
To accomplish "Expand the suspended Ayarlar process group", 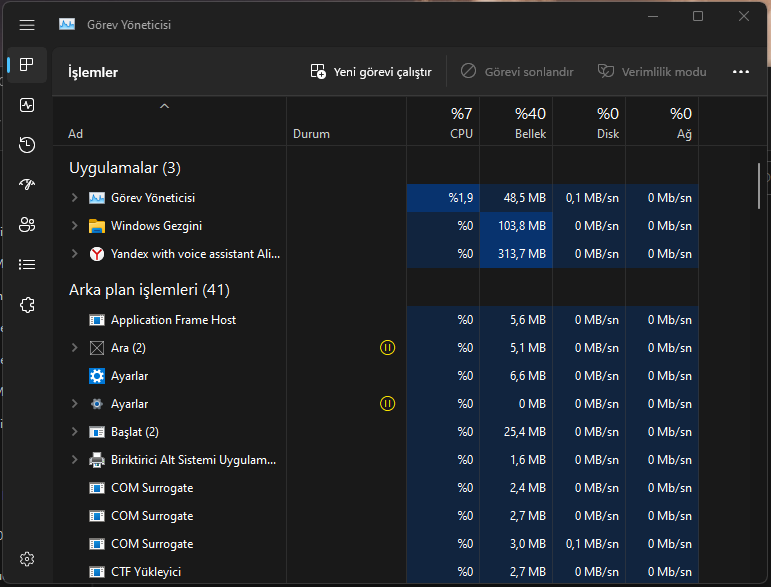I will (75, 404).
